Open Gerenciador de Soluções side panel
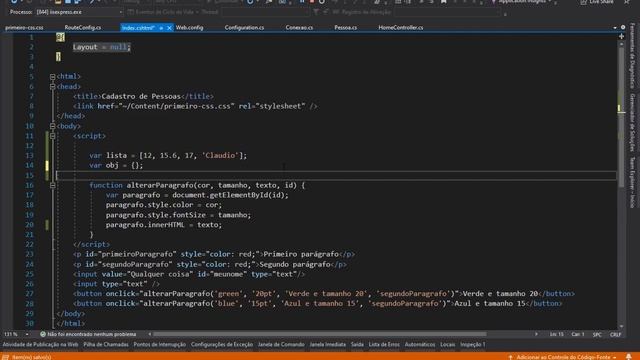This screenshot has width=640, height=360. point(632,122)
